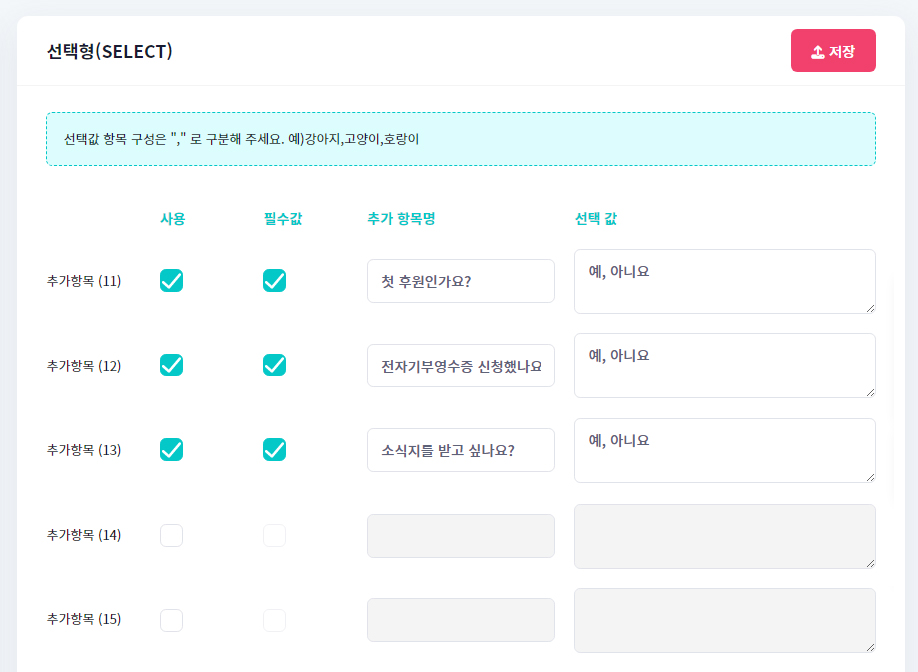Click the empty 선택 값 textarea for 추가항목 (15)
The height and width of the screenshot is (672, 918).
click(724, 620)
